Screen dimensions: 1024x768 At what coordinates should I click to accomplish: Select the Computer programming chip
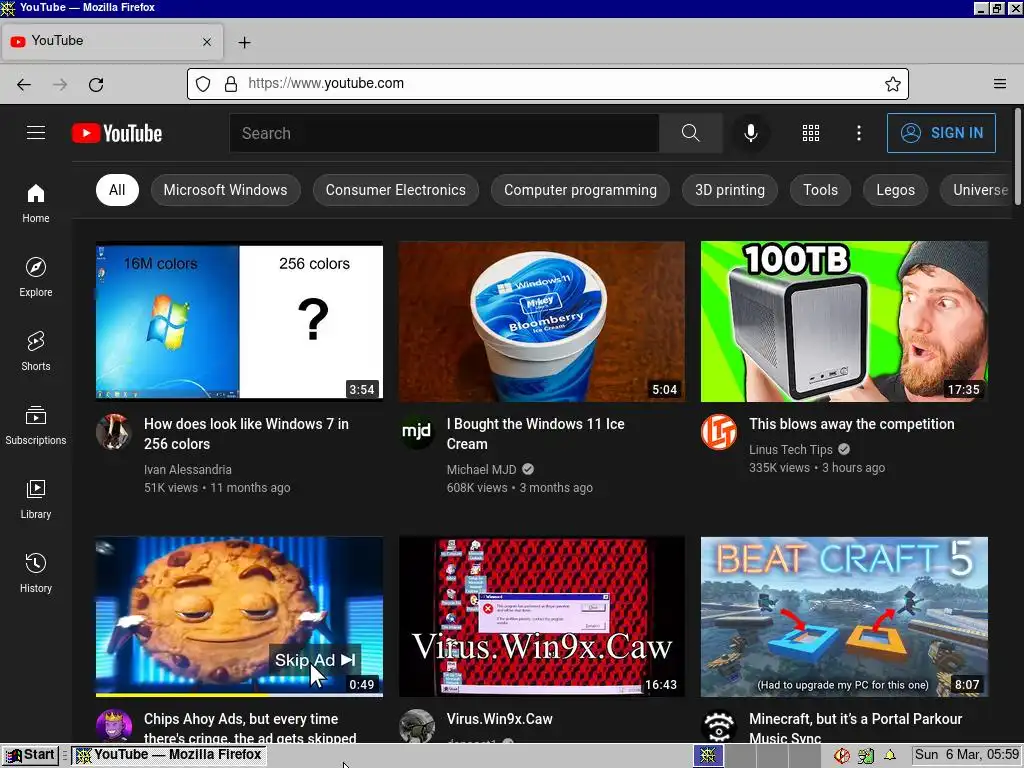point(580,190)
